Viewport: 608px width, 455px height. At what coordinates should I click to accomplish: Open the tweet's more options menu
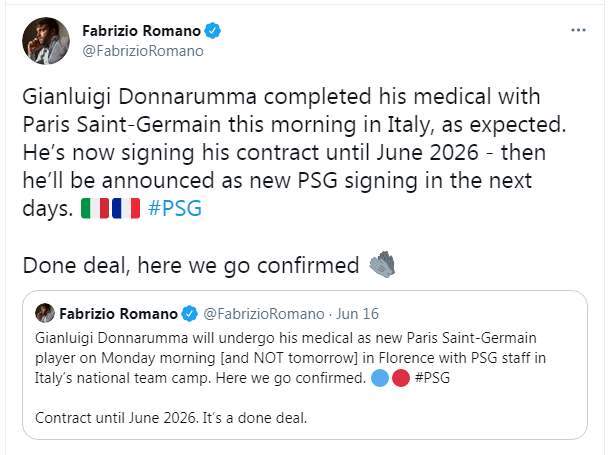click(x=578, y=31)
